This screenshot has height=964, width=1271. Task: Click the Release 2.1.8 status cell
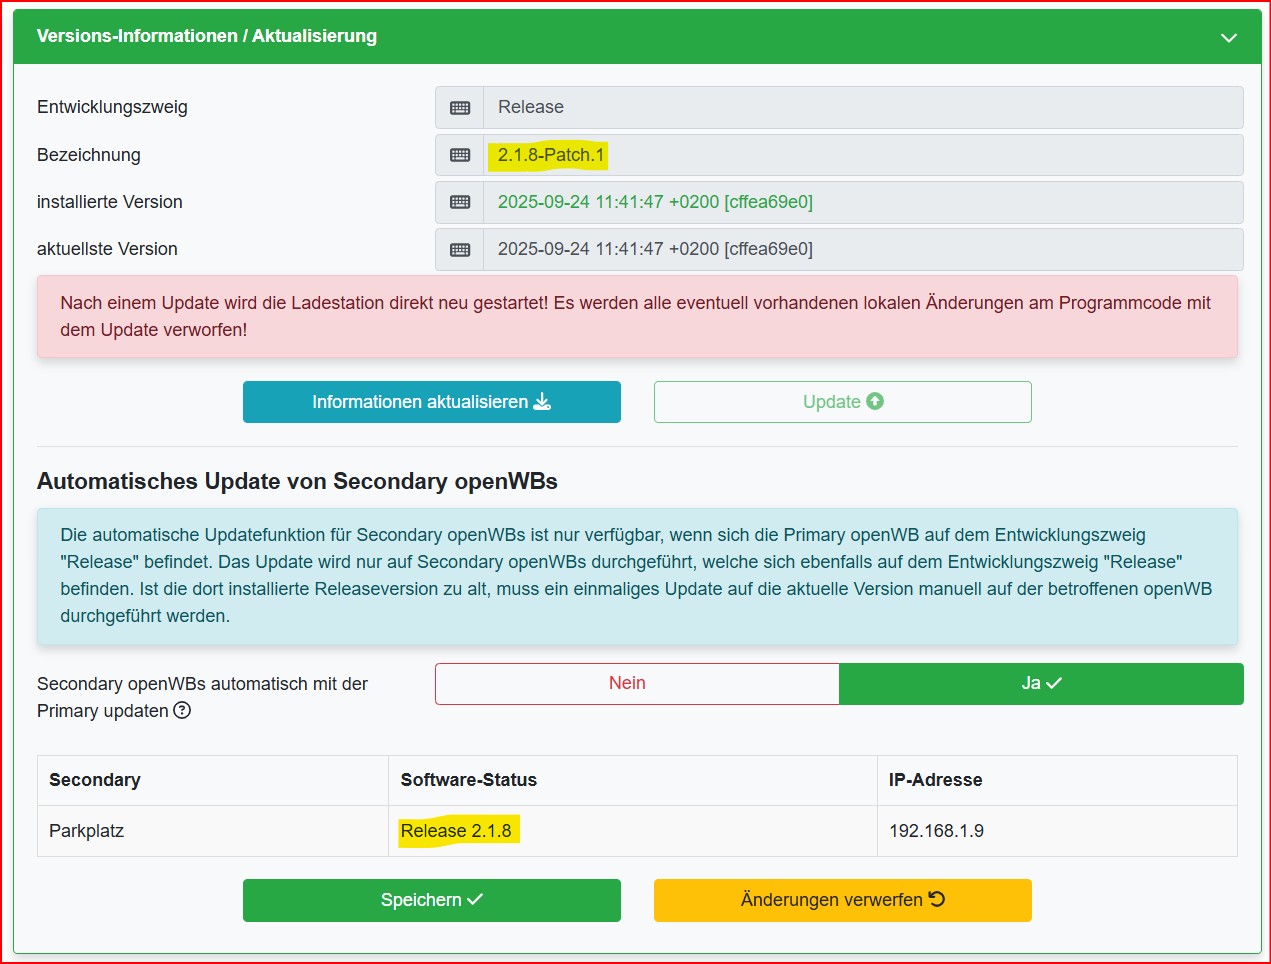click(633, 831)
